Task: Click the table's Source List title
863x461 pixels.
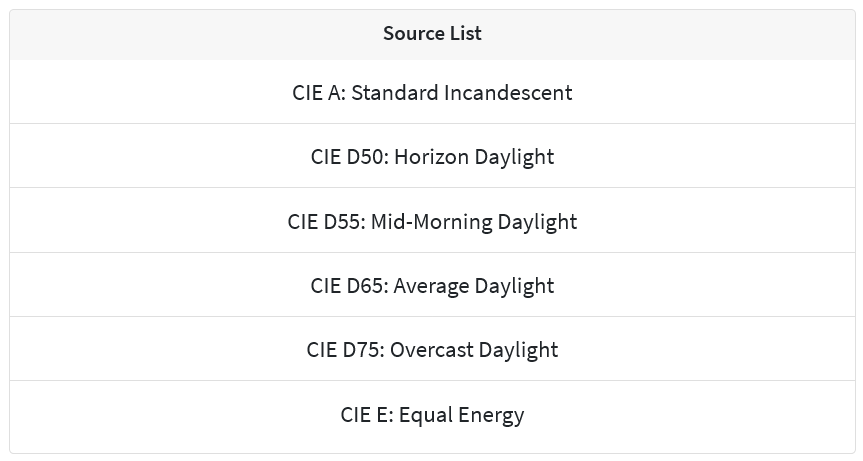Action: tap(432, 34)
